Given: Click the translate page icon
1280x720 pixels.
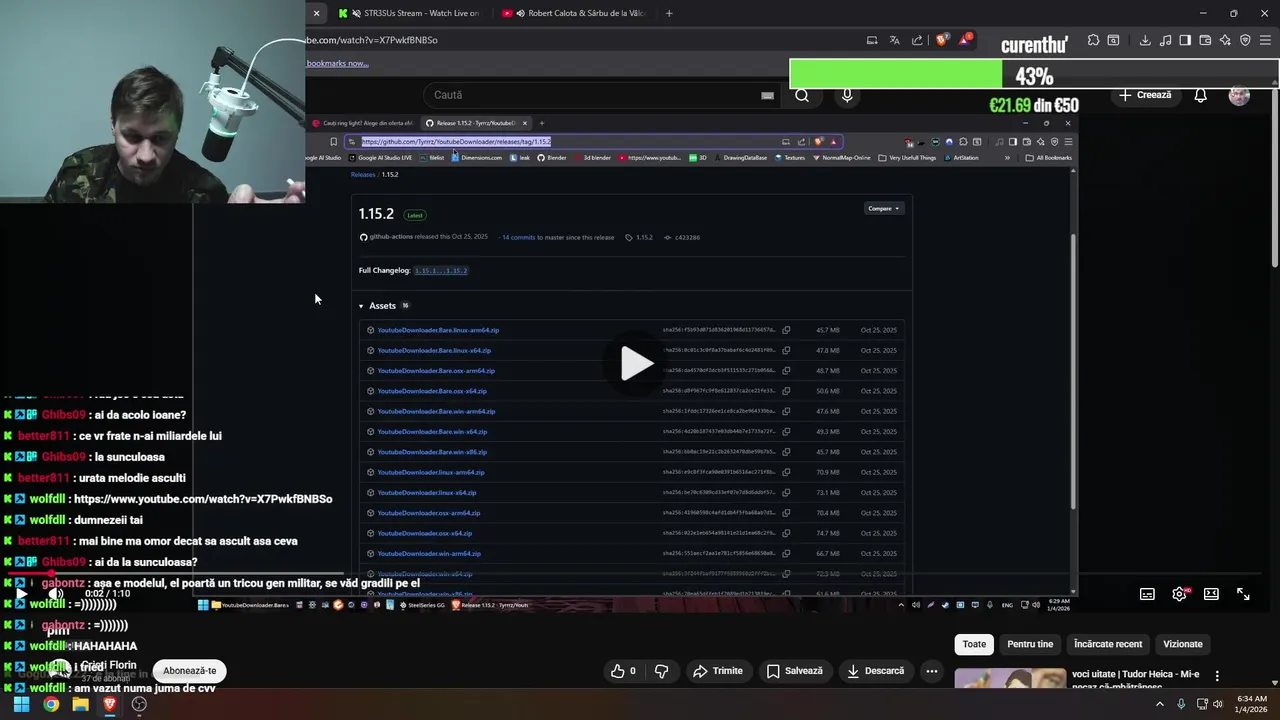Looking at the screenshot, I should point(895,40).
